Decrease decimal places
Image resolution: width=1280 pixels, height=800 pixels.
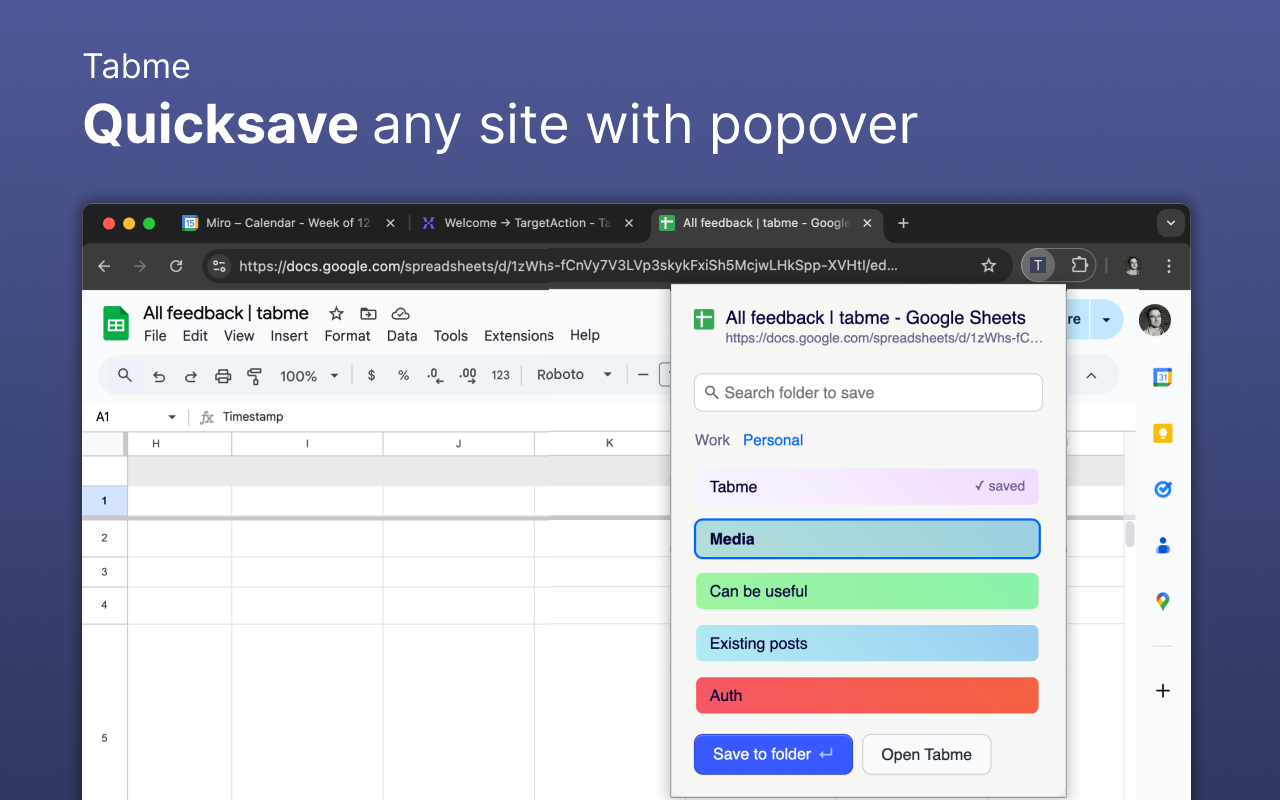tap(435, 375)
